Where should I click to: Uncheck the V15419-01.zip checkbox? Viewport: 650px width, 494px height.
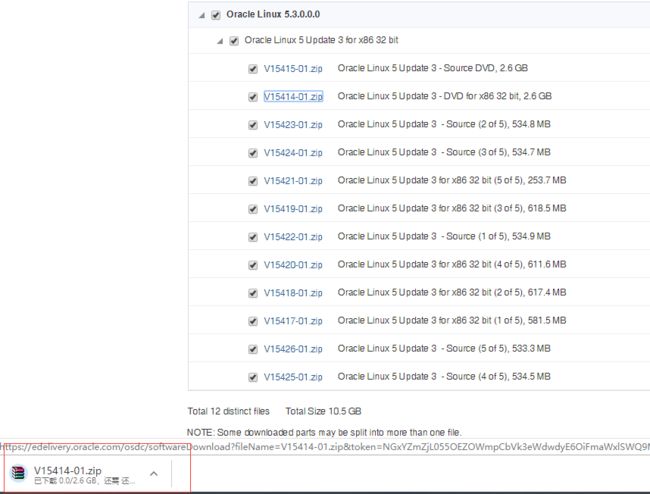click(252, 209)
